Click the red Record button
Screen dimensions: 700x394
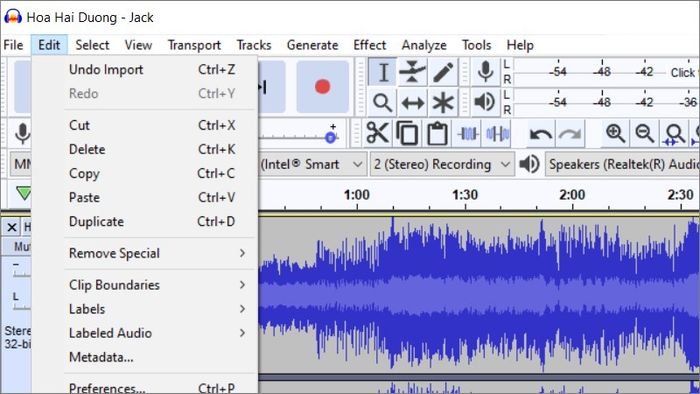click(322, 87)
